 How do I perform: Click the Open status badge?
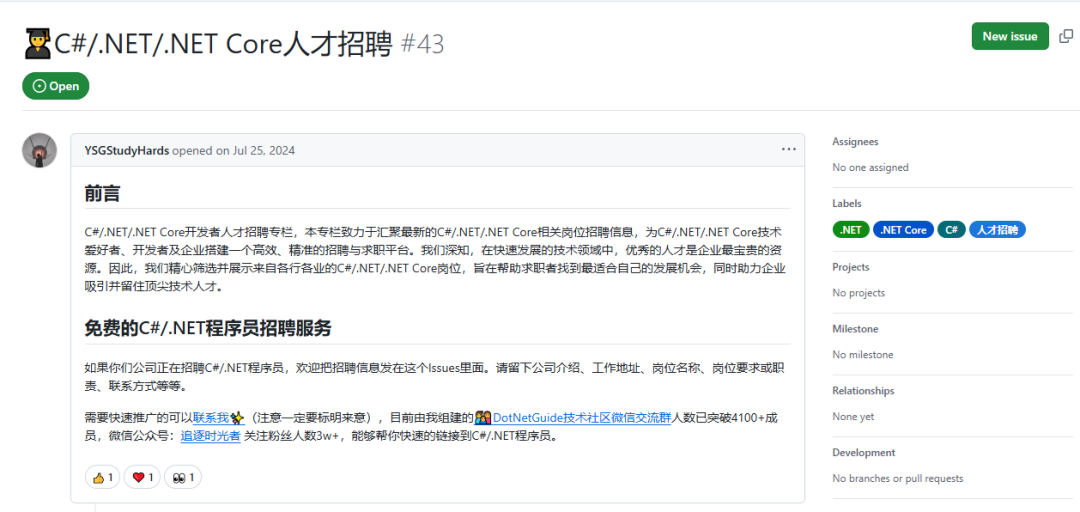point(56,86)
